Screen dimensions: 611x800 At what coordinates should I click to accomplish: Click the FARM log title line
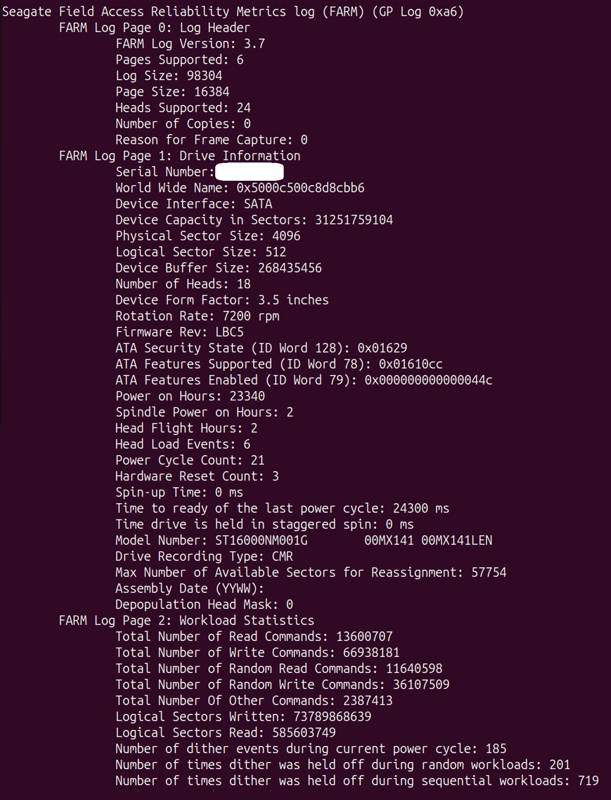[x=233, y=12]
